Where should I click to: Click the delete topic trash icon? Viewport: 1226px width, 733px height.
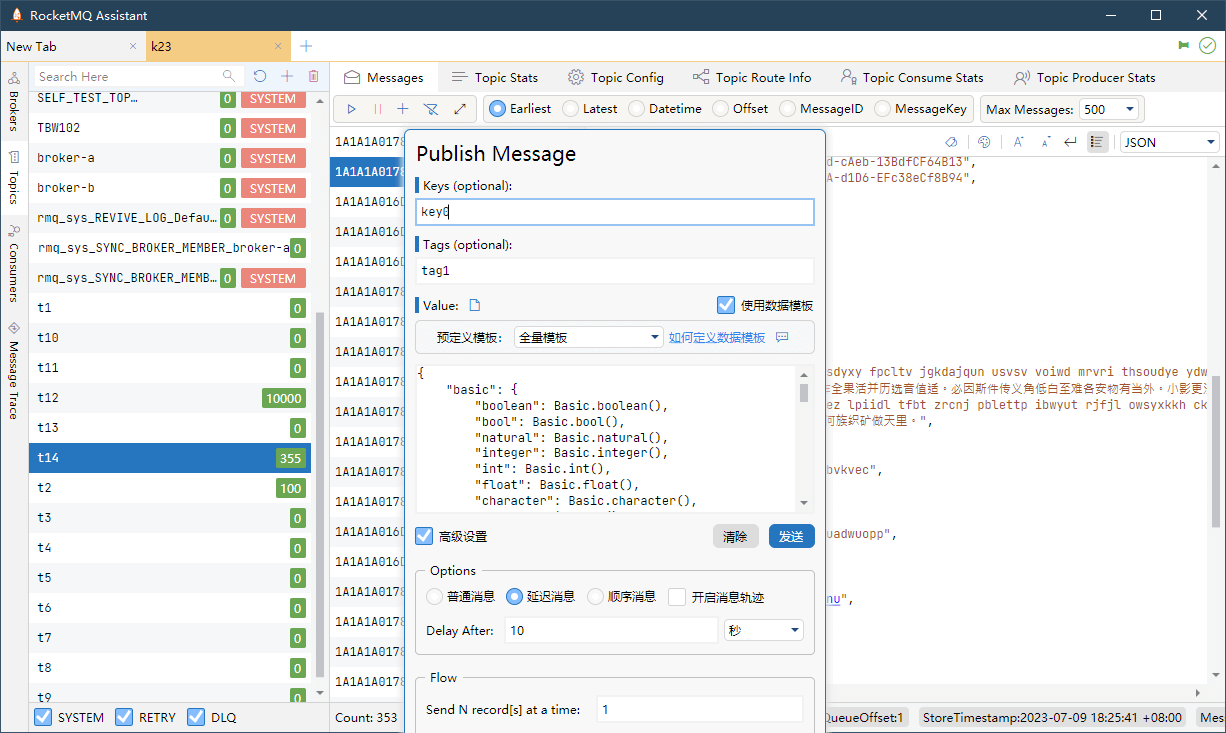click(x=313, y=76)
